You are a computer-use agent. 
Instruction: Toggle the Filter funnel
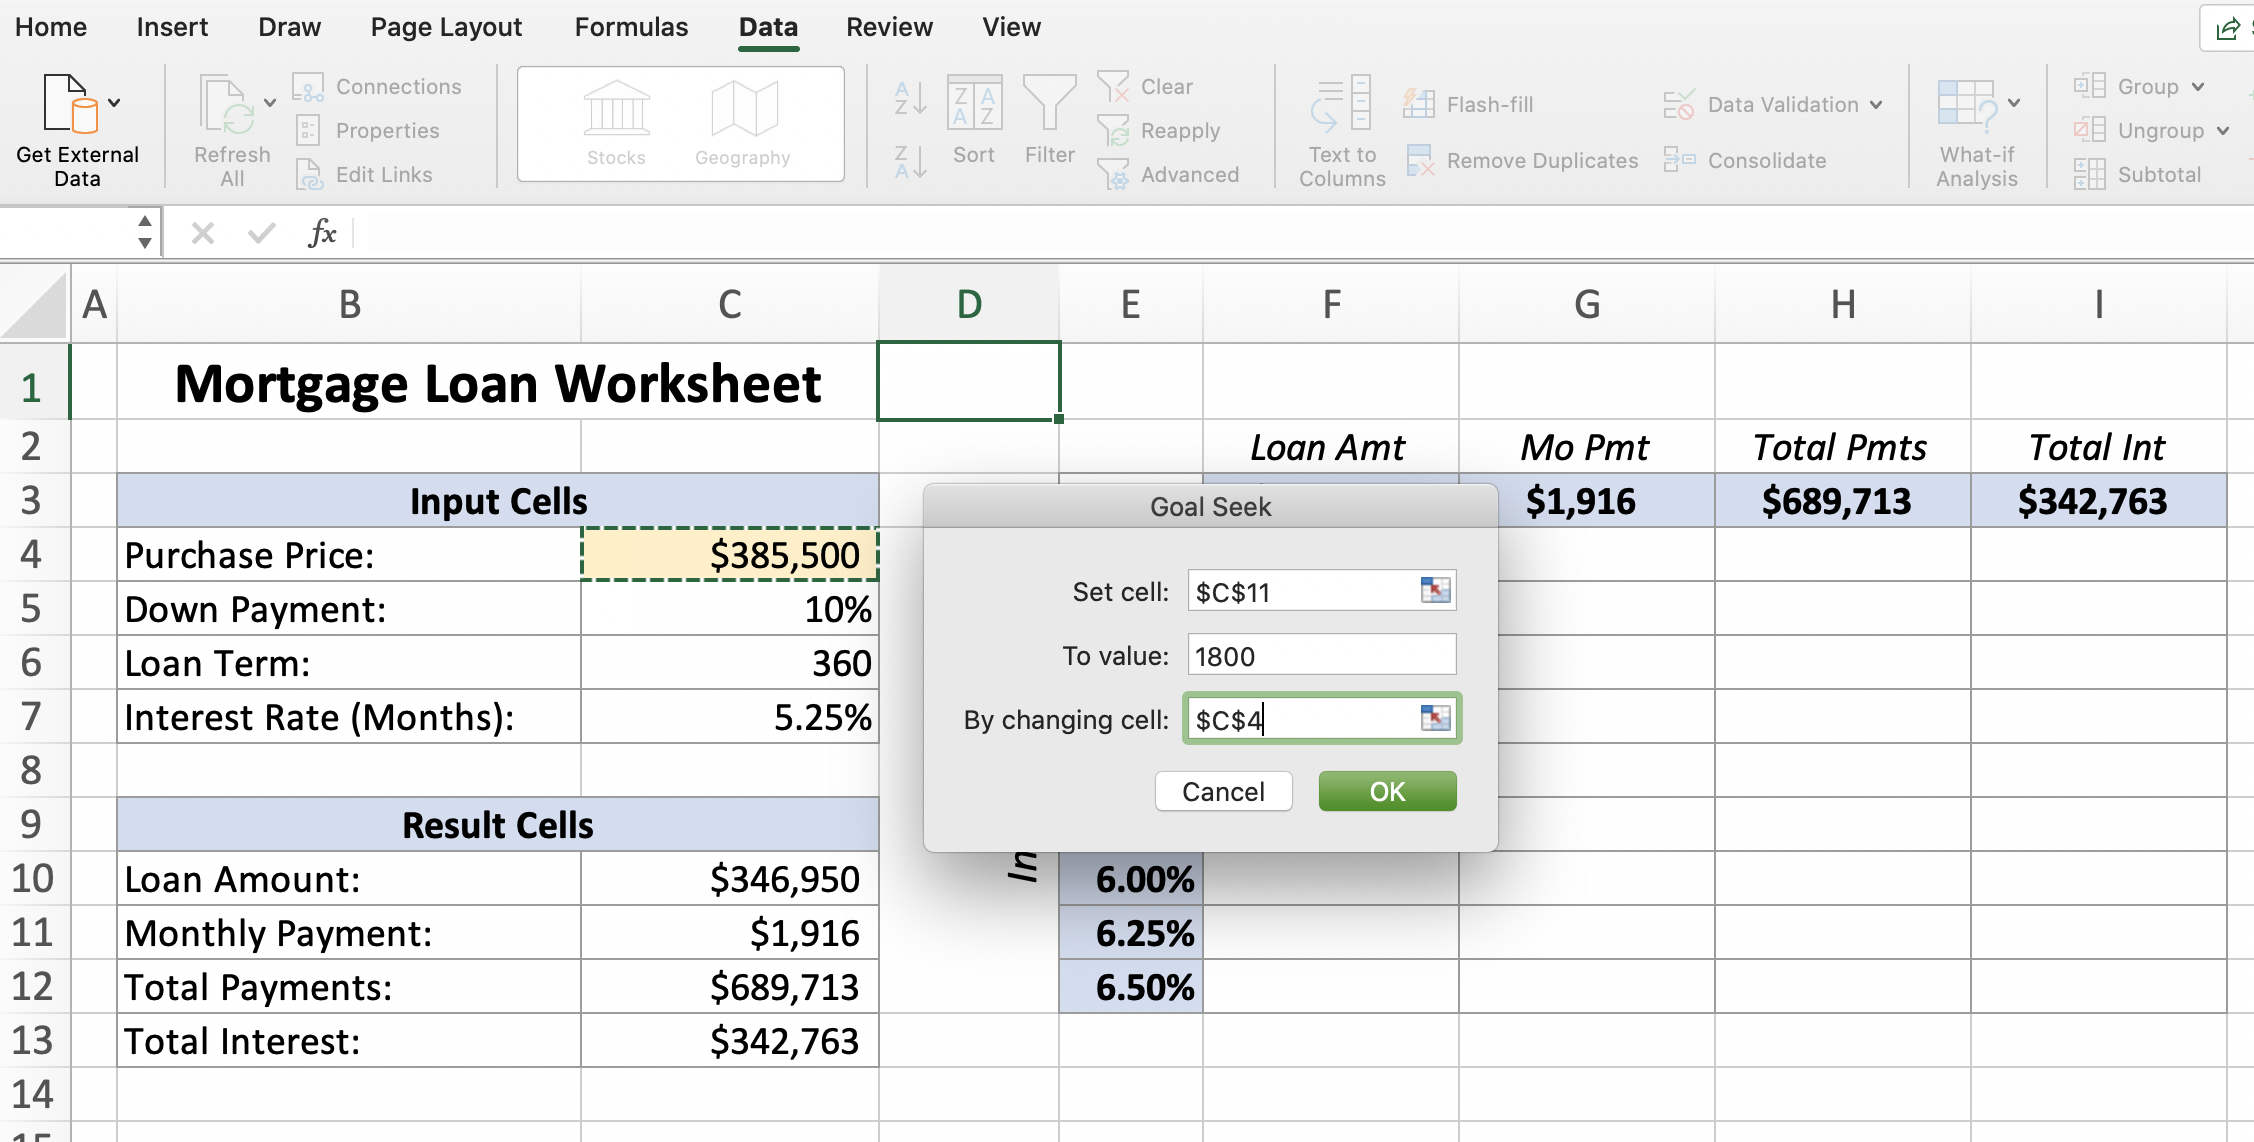(x=1049, y=120)
